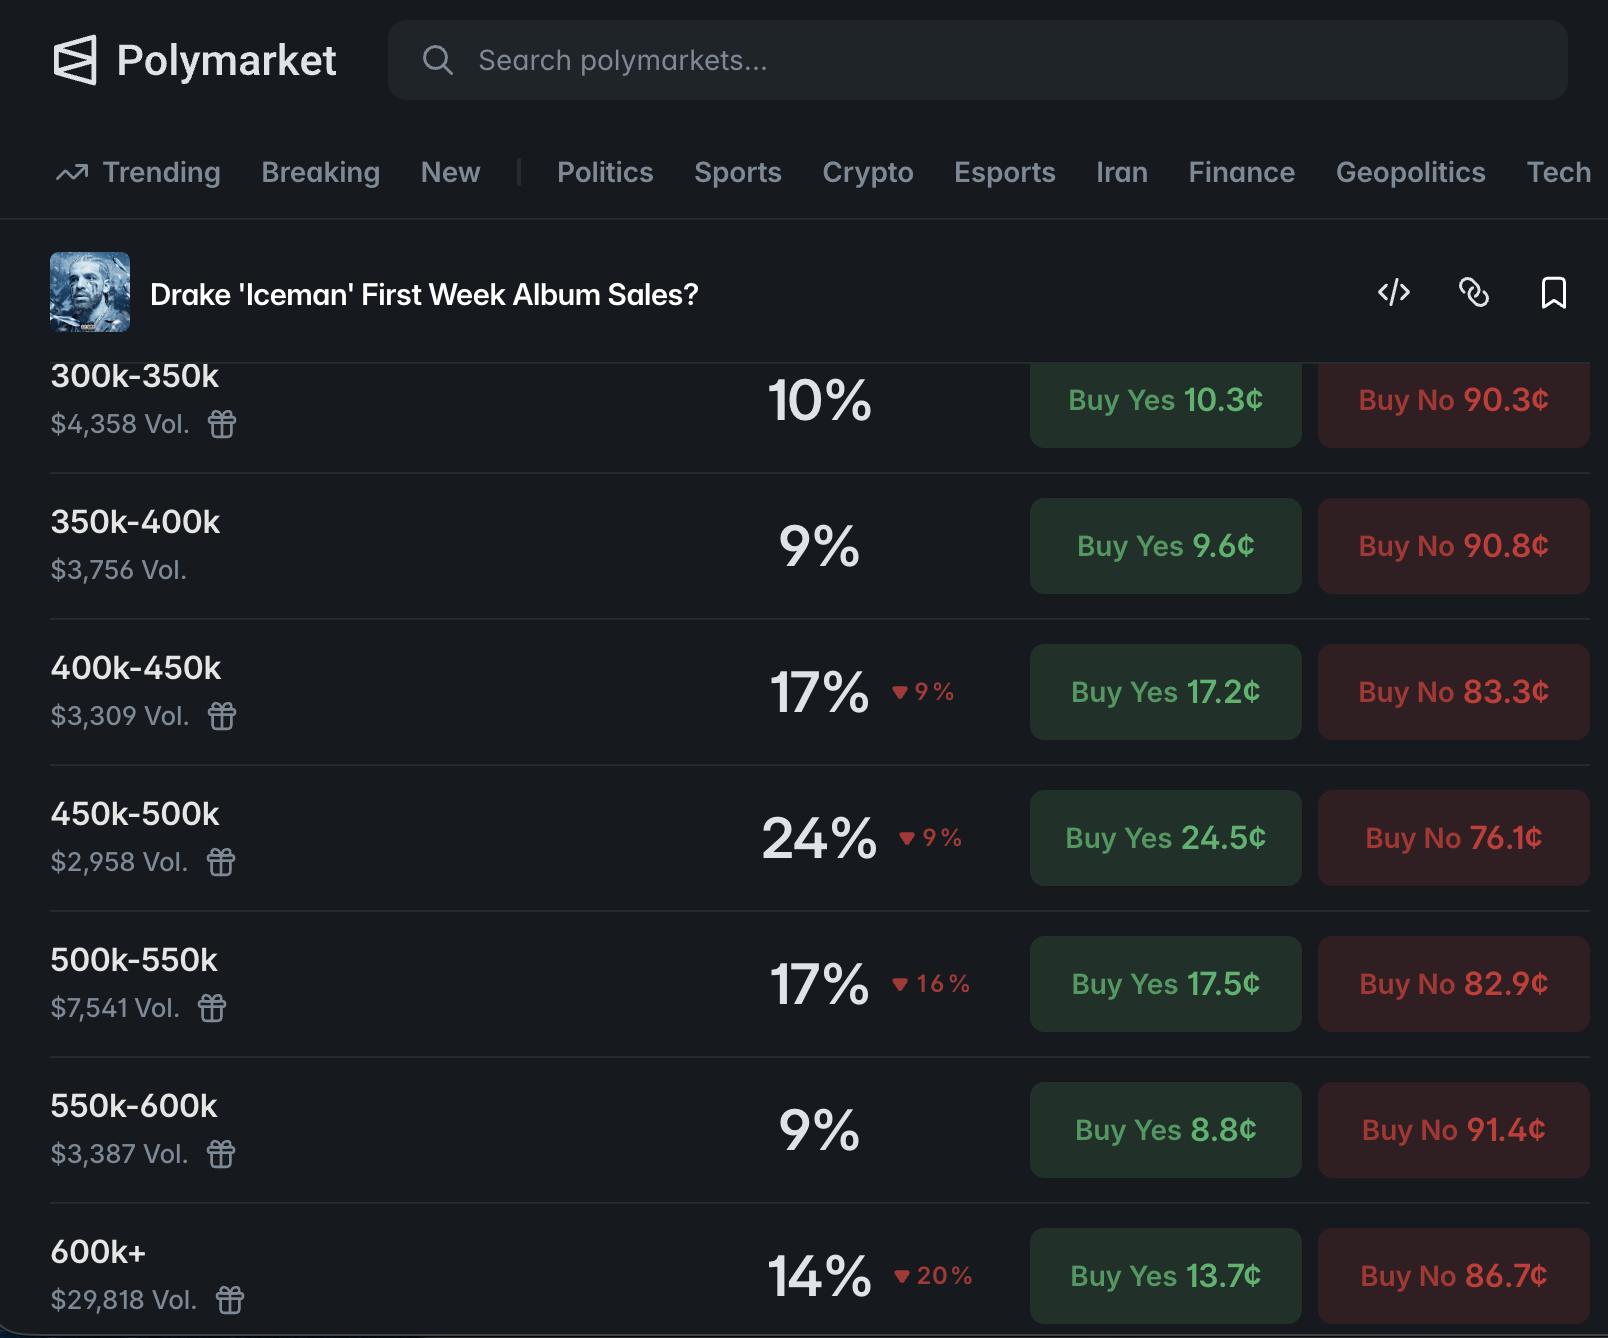This screenshot has width=1608, height=1338.
Task: Copy market link with chain icon
Action: point(1474,292)
